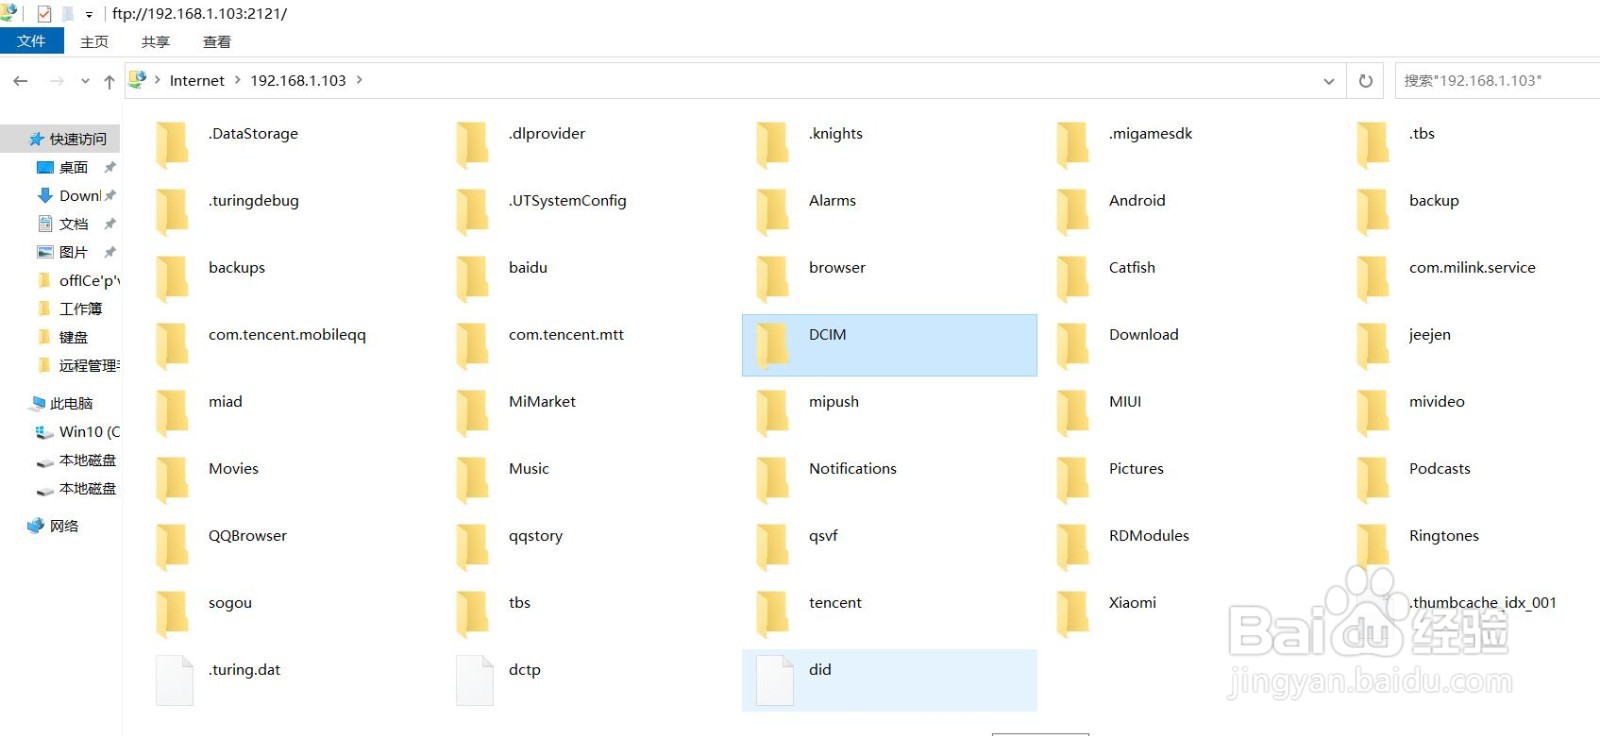Click the search box for 192.168.1.103

(x=1497, y=81)
